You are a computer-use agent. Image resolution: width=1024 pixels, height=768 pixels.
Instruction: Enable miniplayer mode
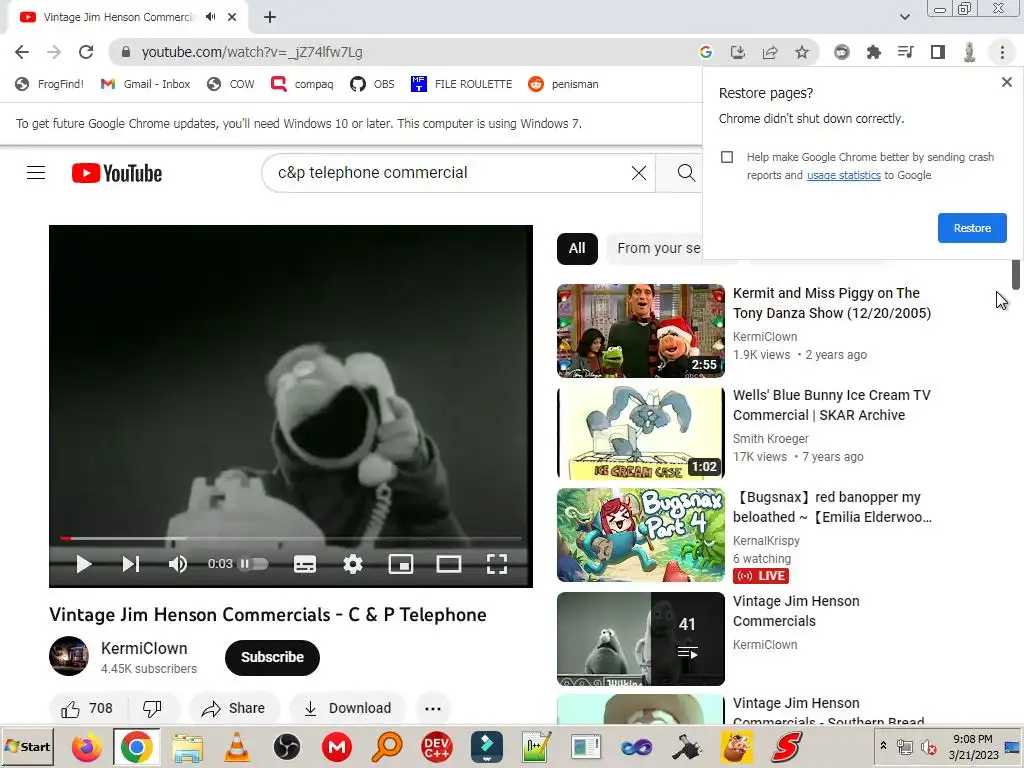point(401,564)
